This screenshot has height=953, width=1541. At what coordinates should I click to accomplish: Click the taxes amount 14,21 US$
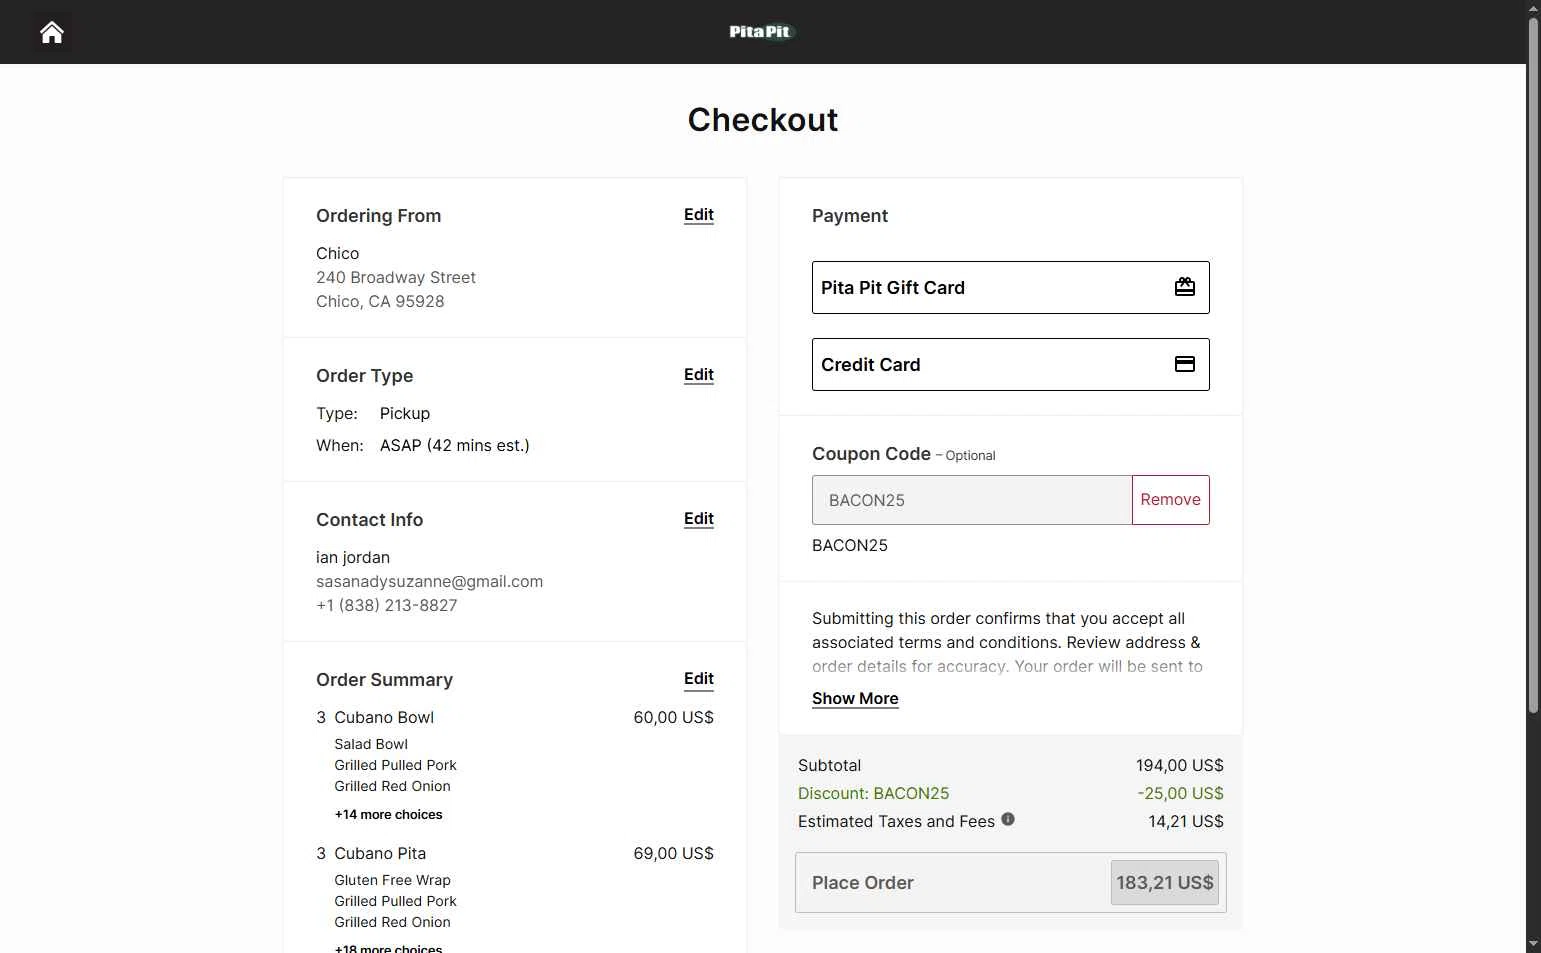point(1185,821)
